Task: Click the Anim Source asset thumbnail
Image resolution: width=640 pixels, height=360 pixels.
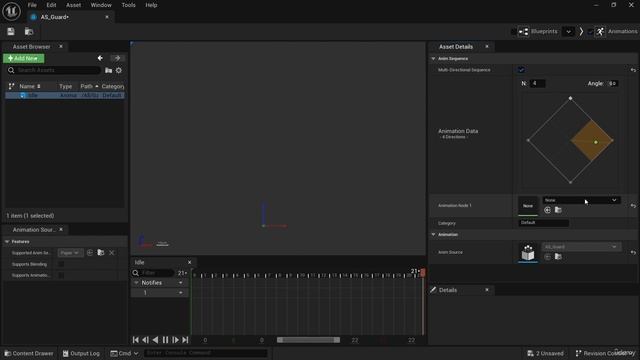Action: [528, 252]
